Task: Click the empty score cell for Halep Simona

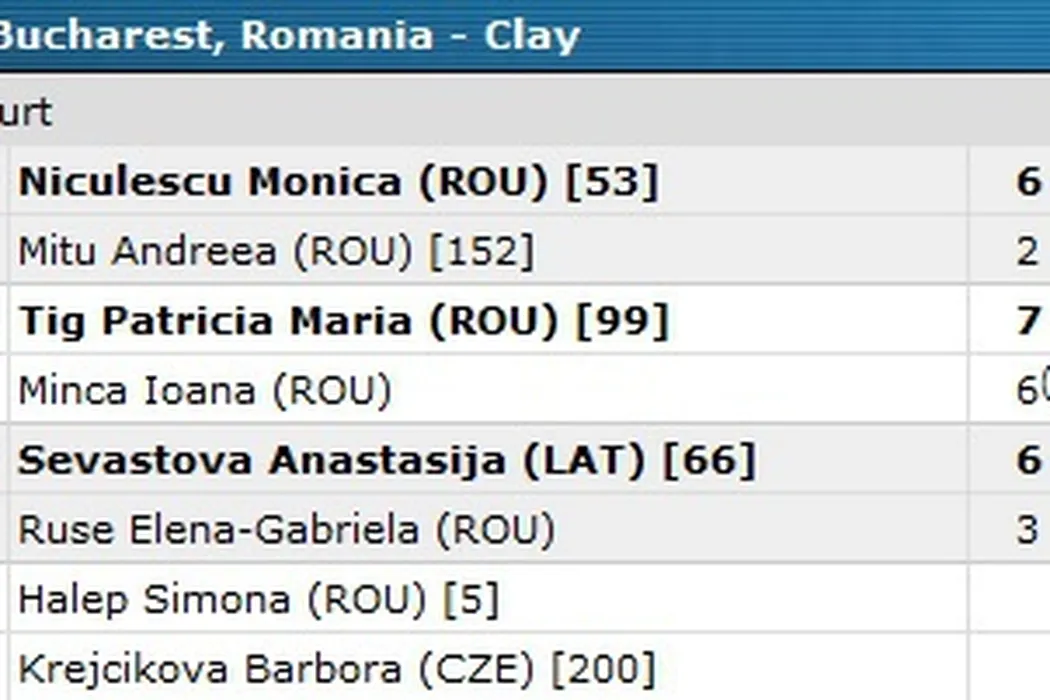Action: pyautogui.click(x=1010, y=599)
